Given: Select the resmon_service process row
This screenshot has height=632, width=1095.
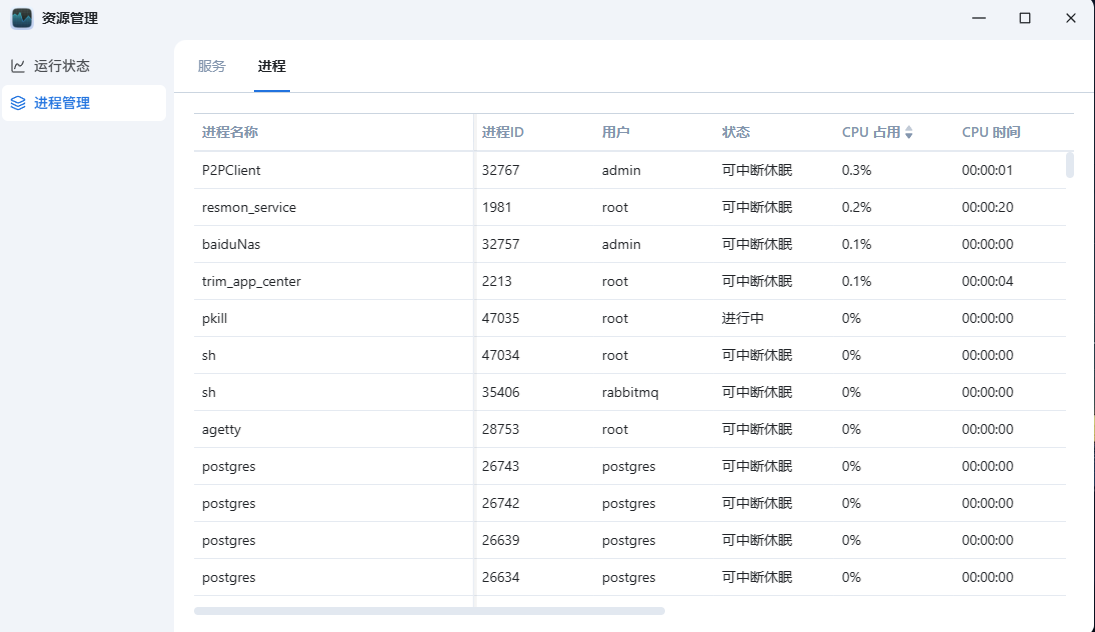Looking at the screenshot, I should [x=630, y=207].
